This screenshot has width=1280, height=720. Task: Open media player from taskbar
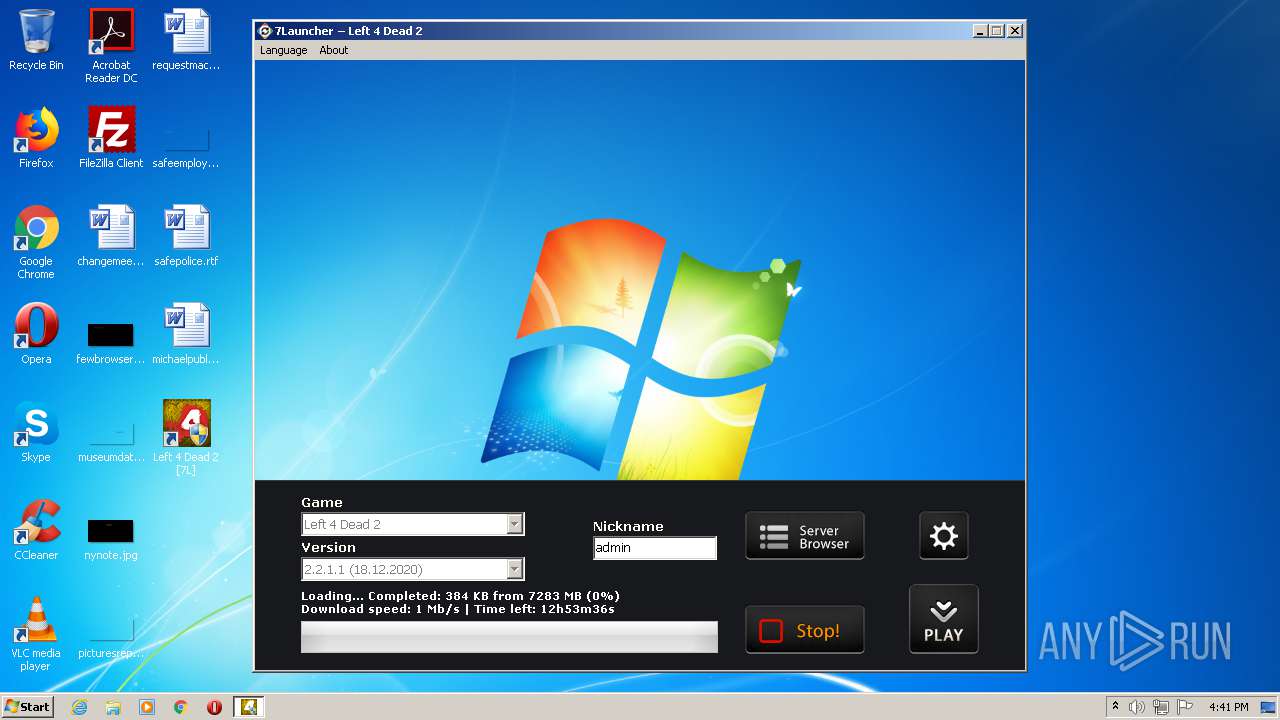point(147,707)
